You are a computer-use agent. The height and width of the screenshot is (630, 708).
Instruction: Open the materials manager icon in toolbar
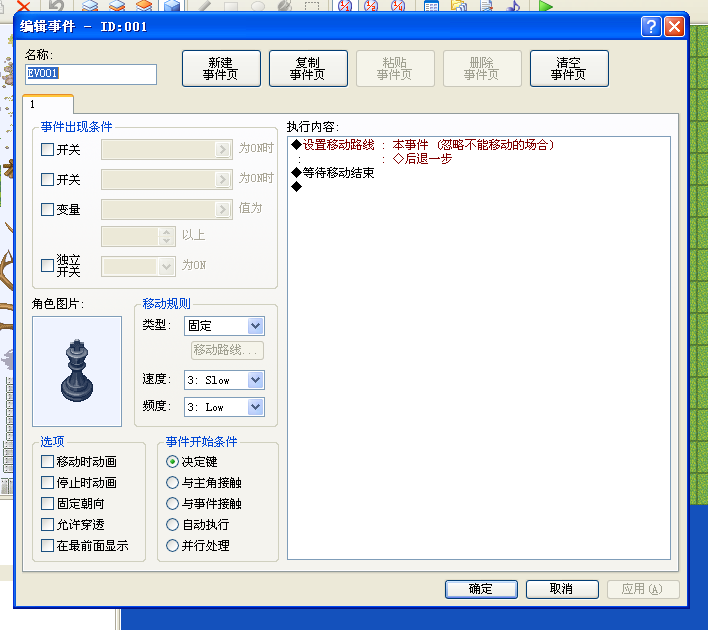[x=459, y=6]
